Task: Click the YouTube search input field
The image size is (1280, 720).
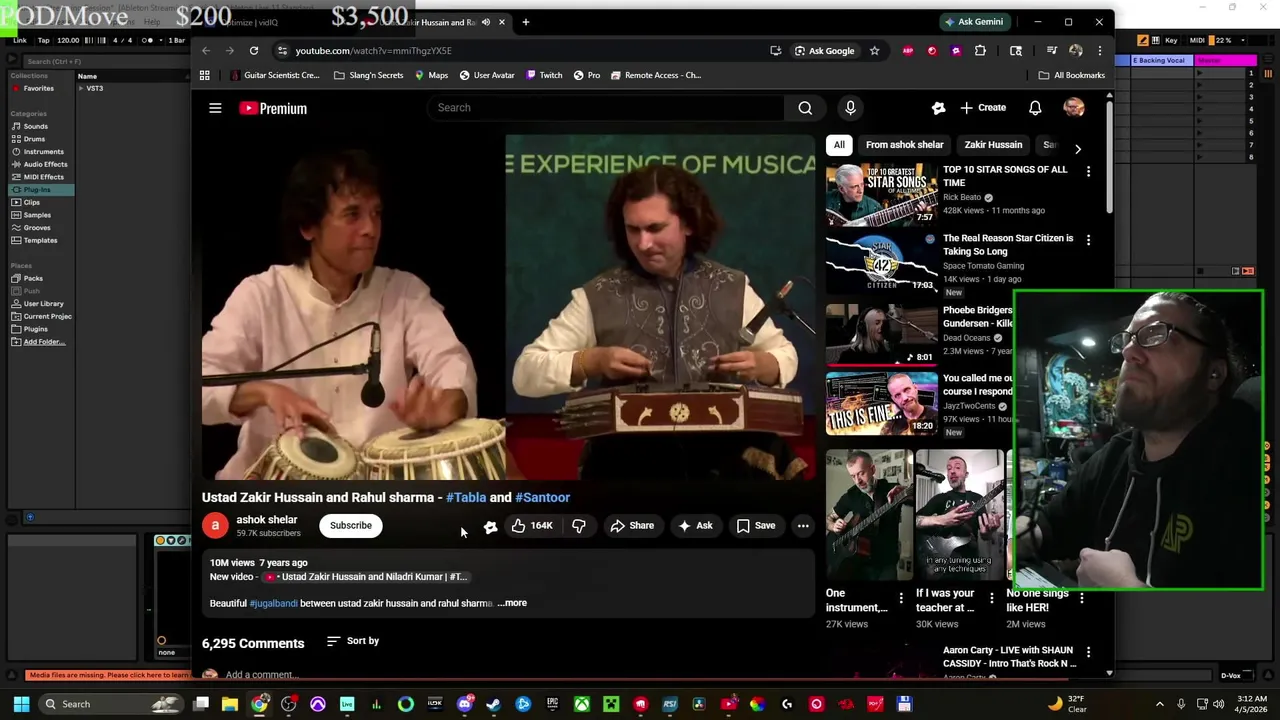Action: [x=607, y=108]
